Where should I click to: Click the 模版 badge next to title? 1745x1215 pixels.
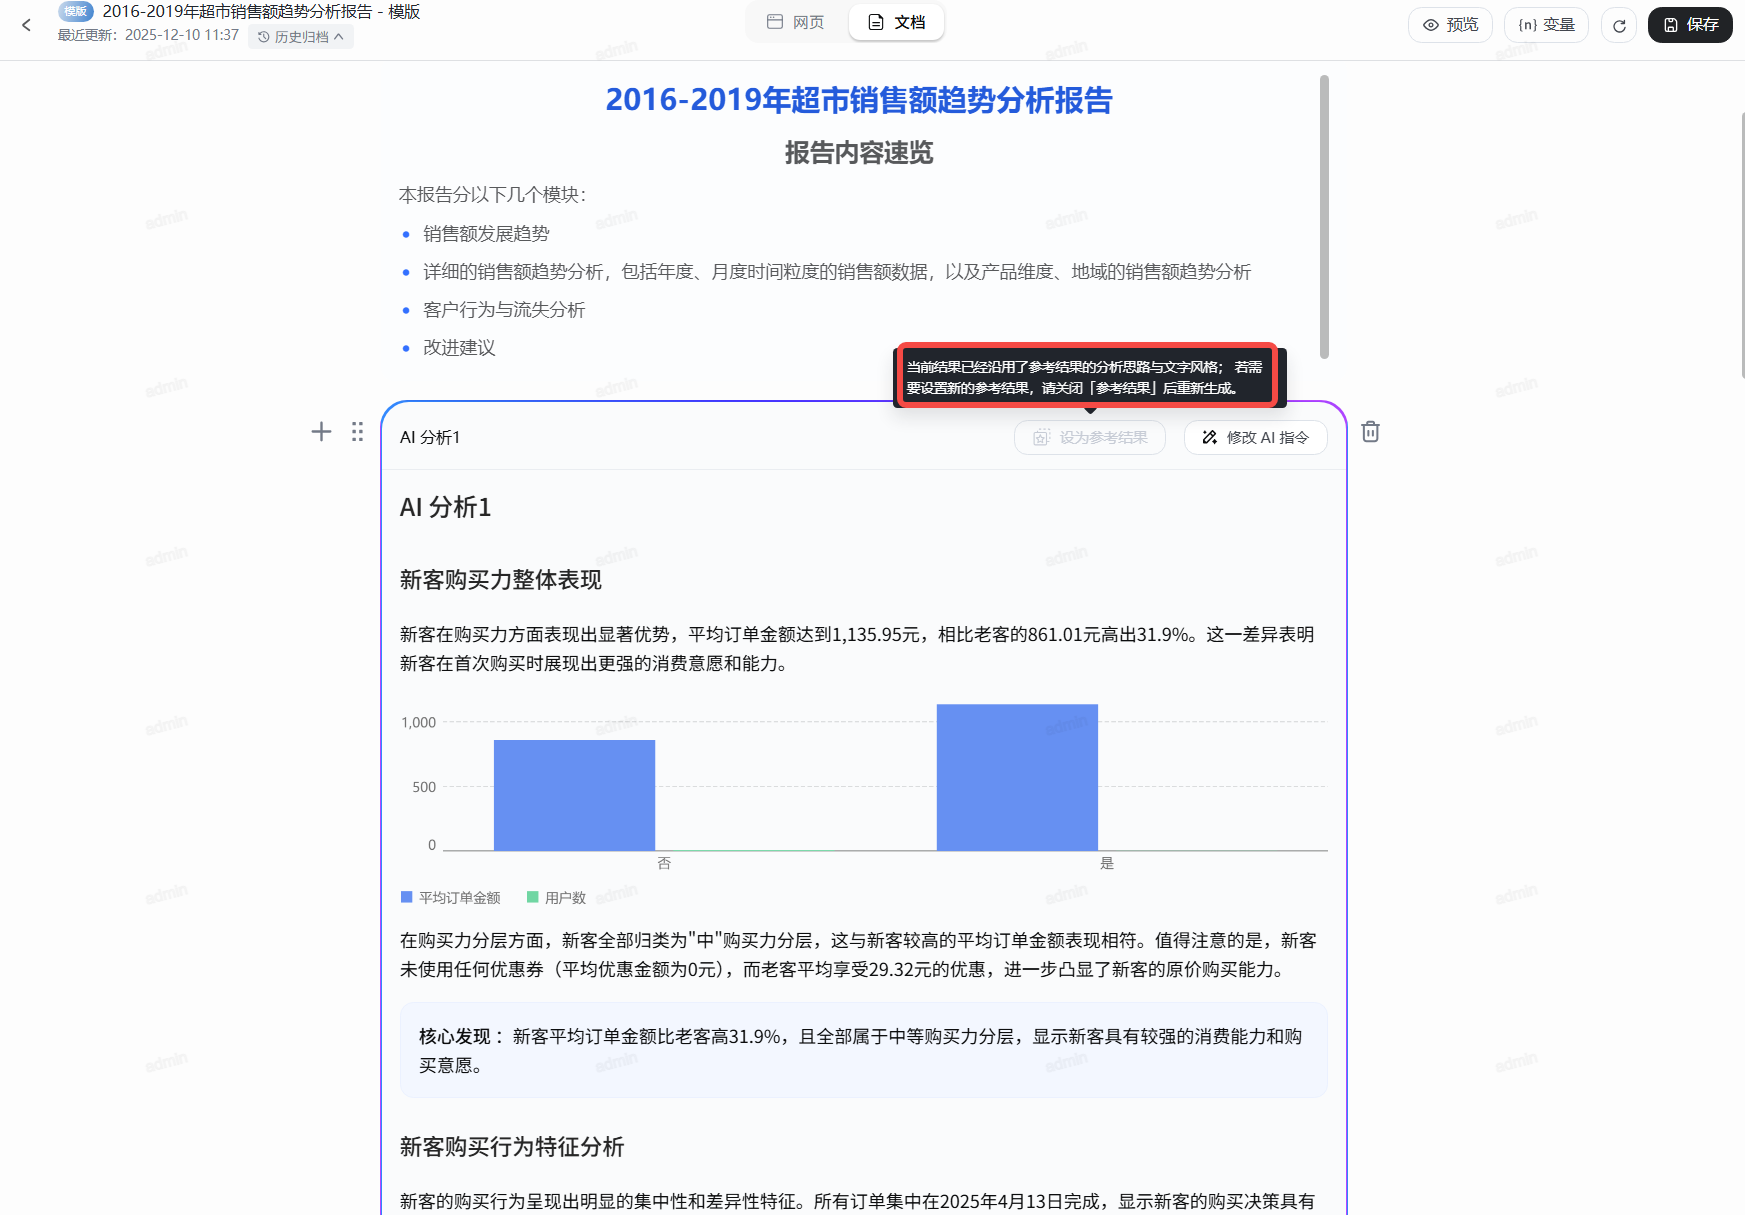pos(76,12)
